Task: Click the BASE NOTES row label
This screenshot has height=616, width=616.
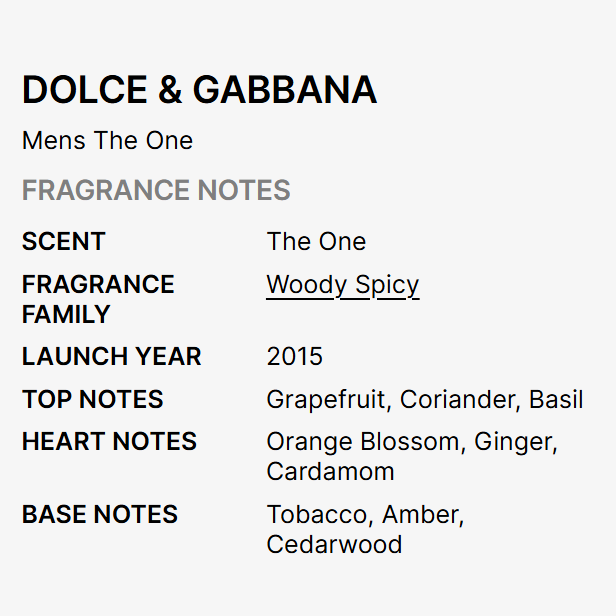Action: (99, 515)
